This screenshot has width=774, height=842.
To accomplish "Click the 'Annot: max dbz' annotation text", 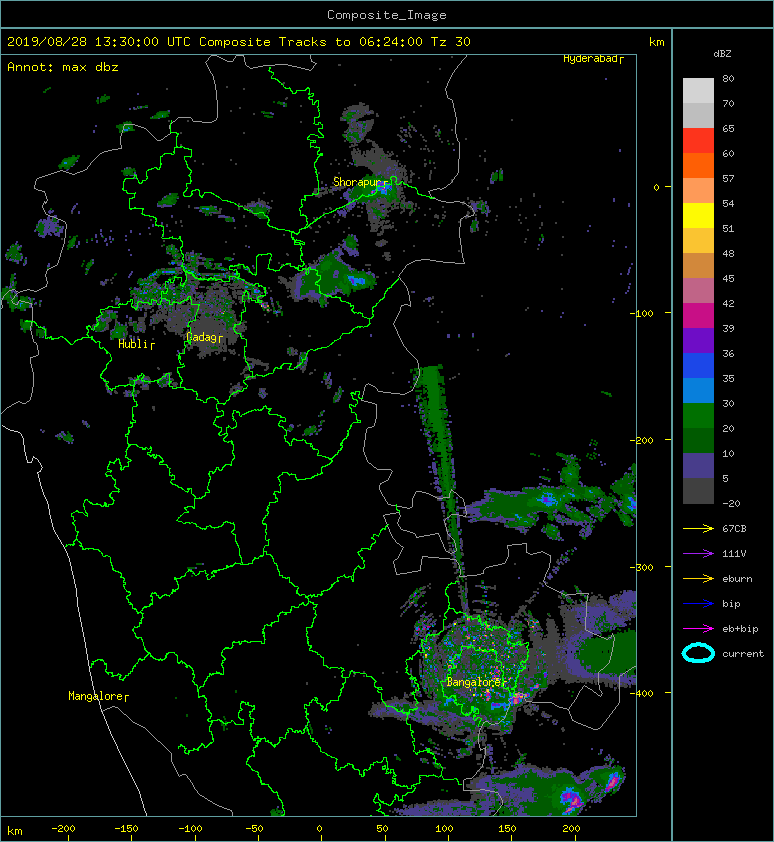I will coord(63,67).
